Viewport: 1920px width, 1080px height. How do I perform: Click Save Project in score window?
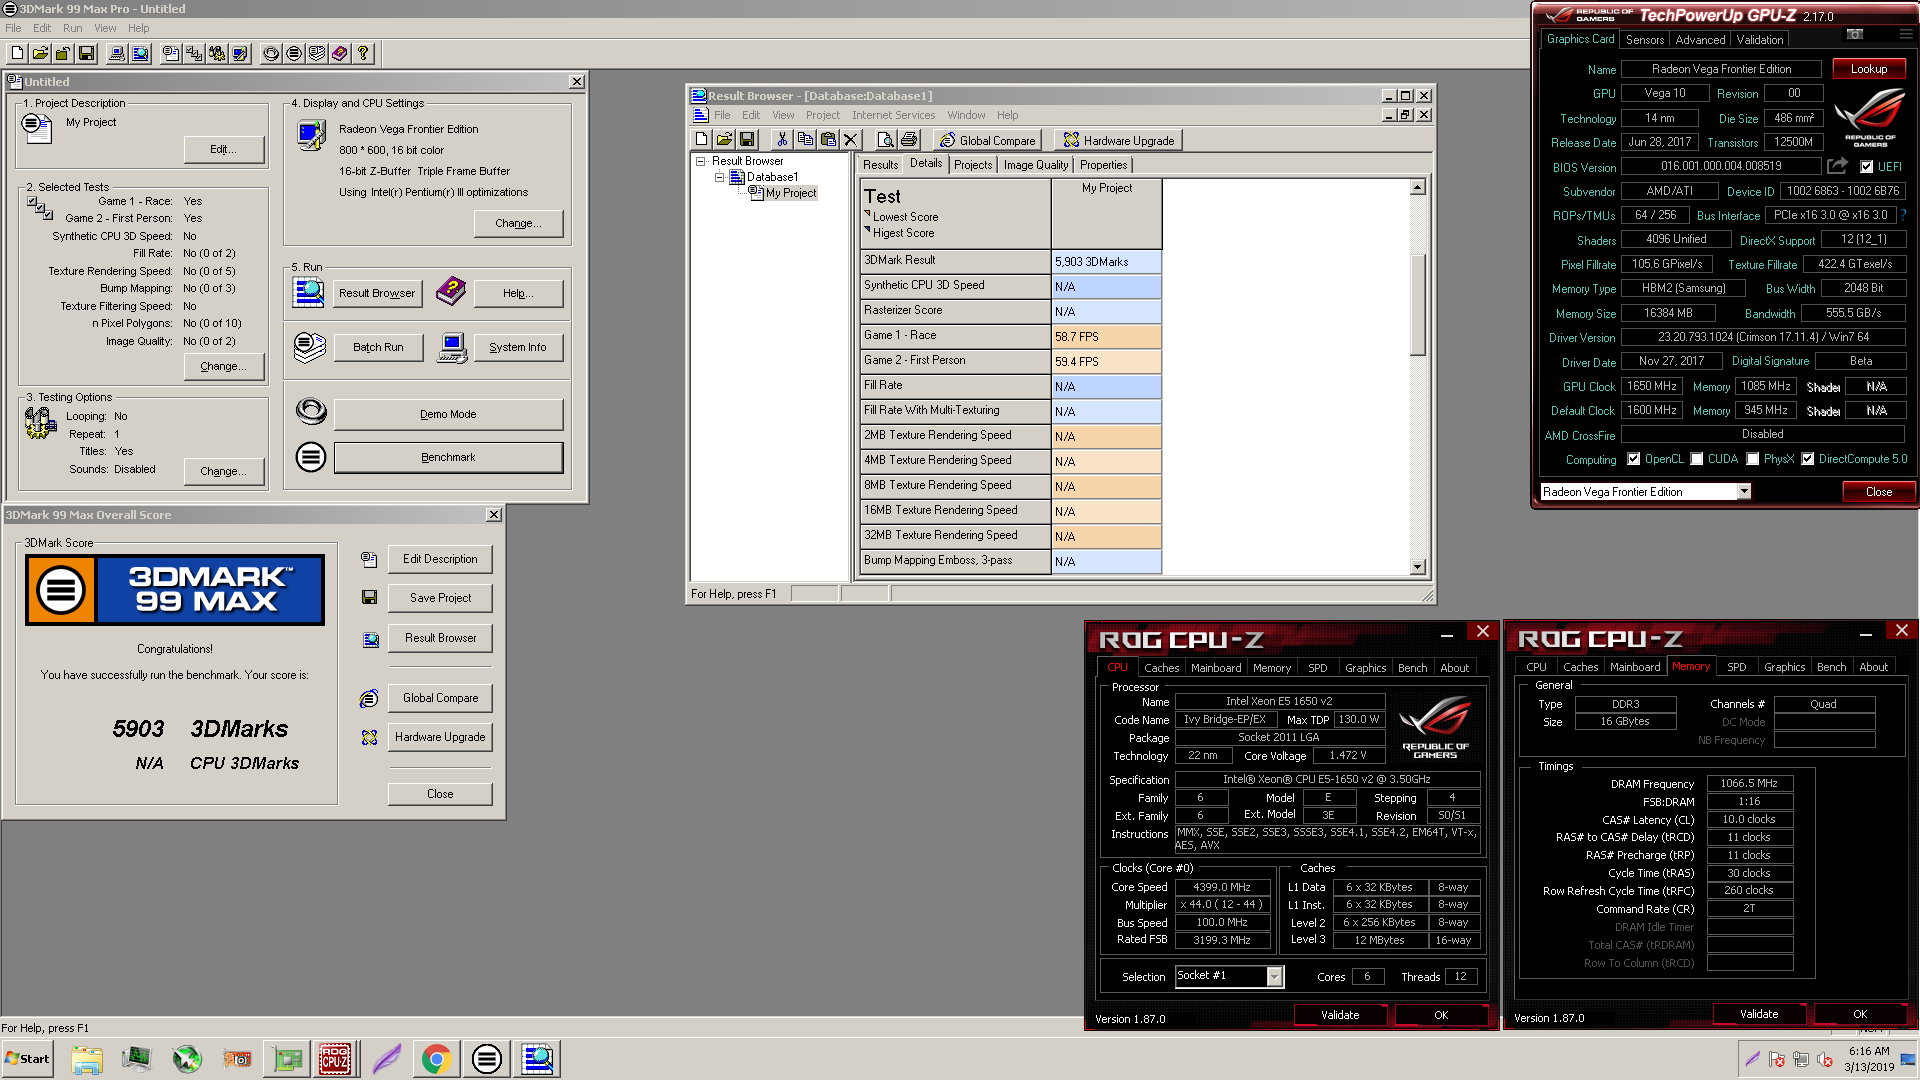click(x=440, y=598)
